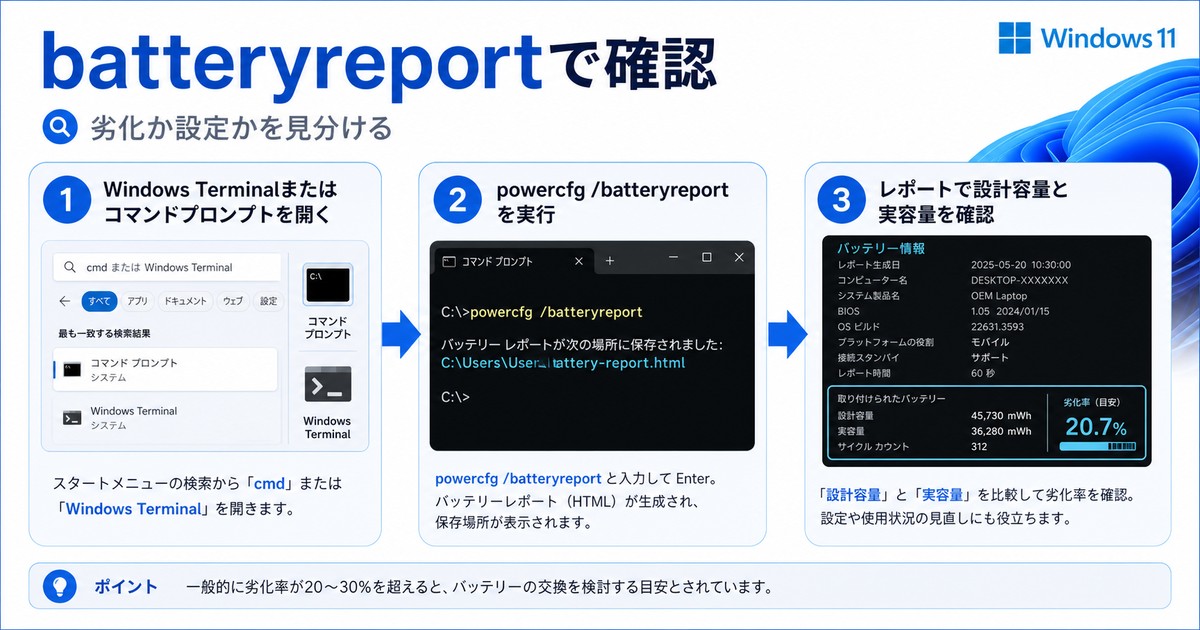Click the magnifier icon beside 劣化か設定かを見分ける
This screenshot has height=630, width=1200.
(x=61, y=127)
